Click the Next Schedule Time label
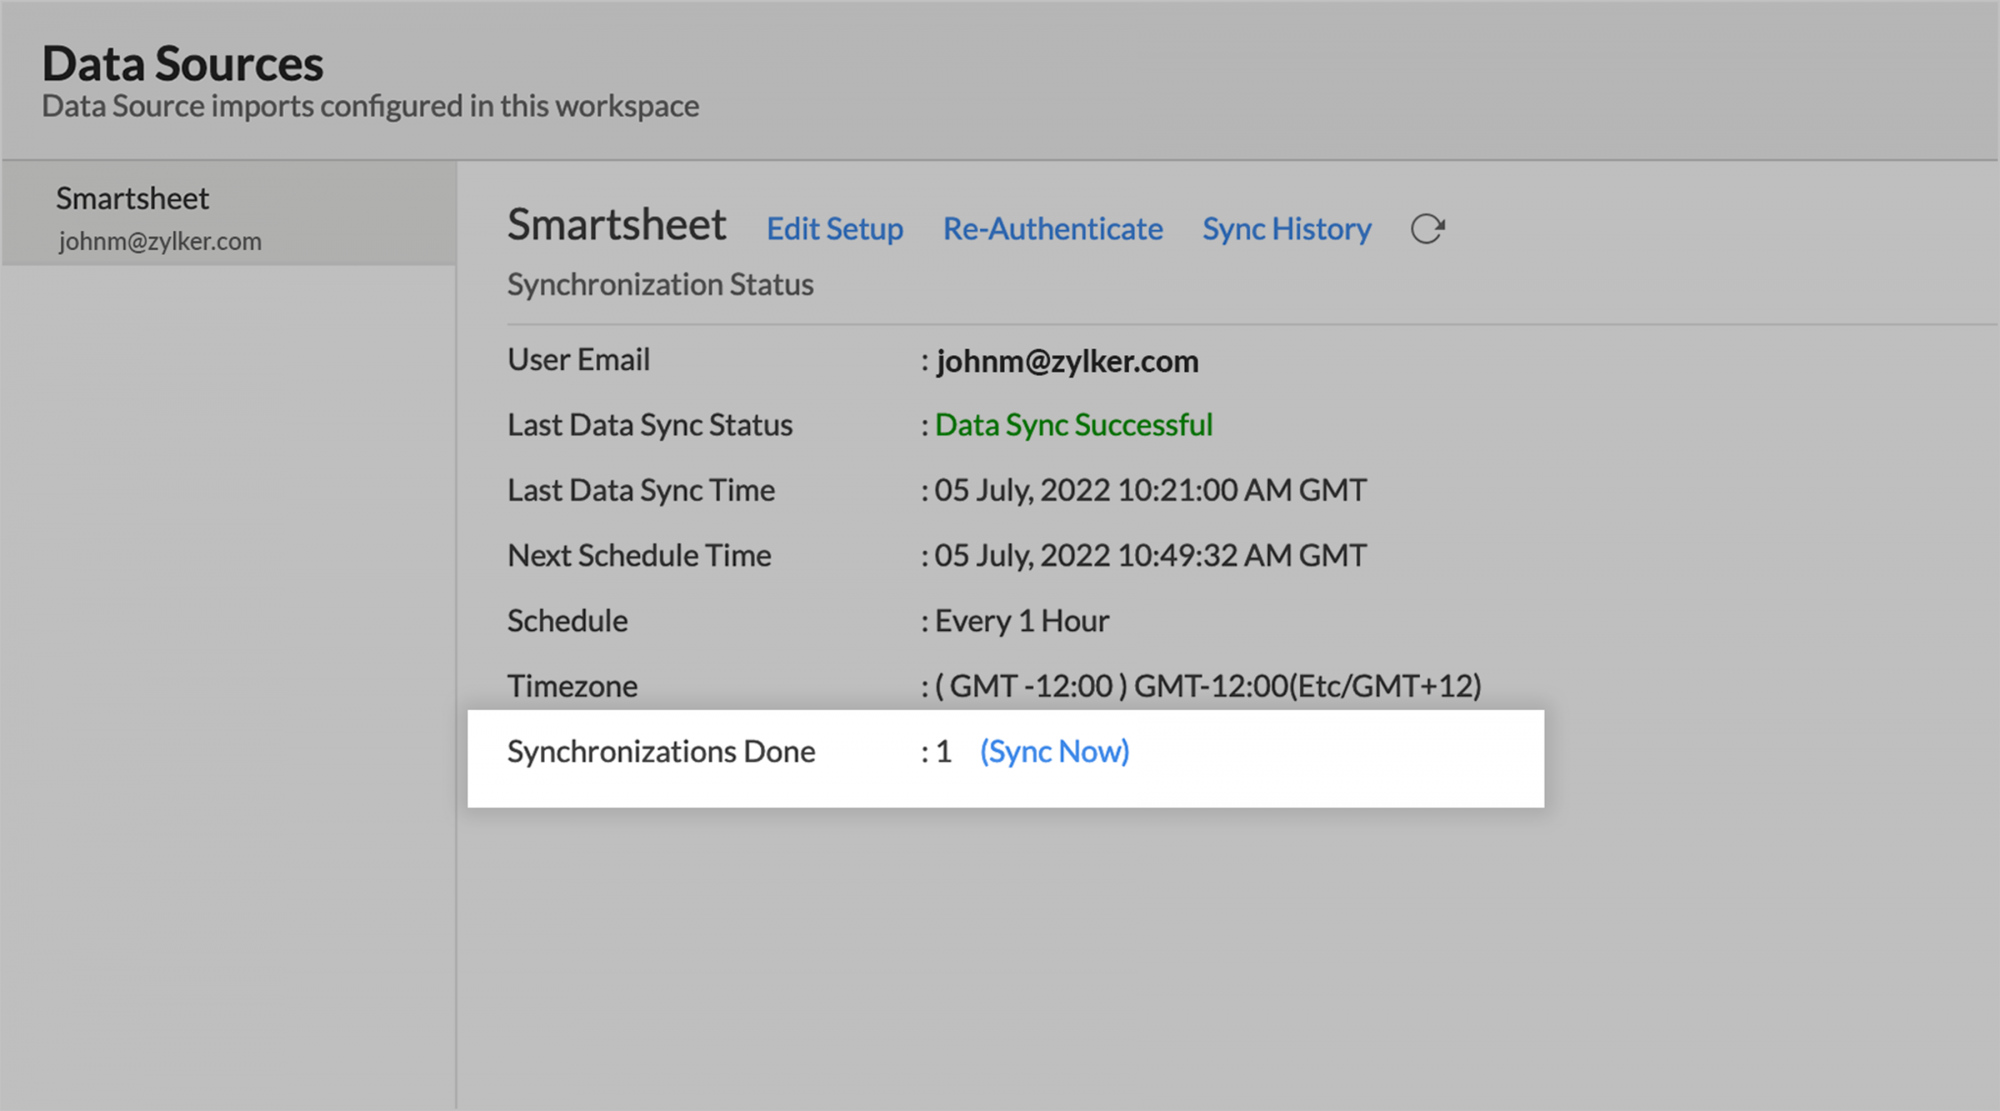The image size is (2000, 1111). pos(639,555)
